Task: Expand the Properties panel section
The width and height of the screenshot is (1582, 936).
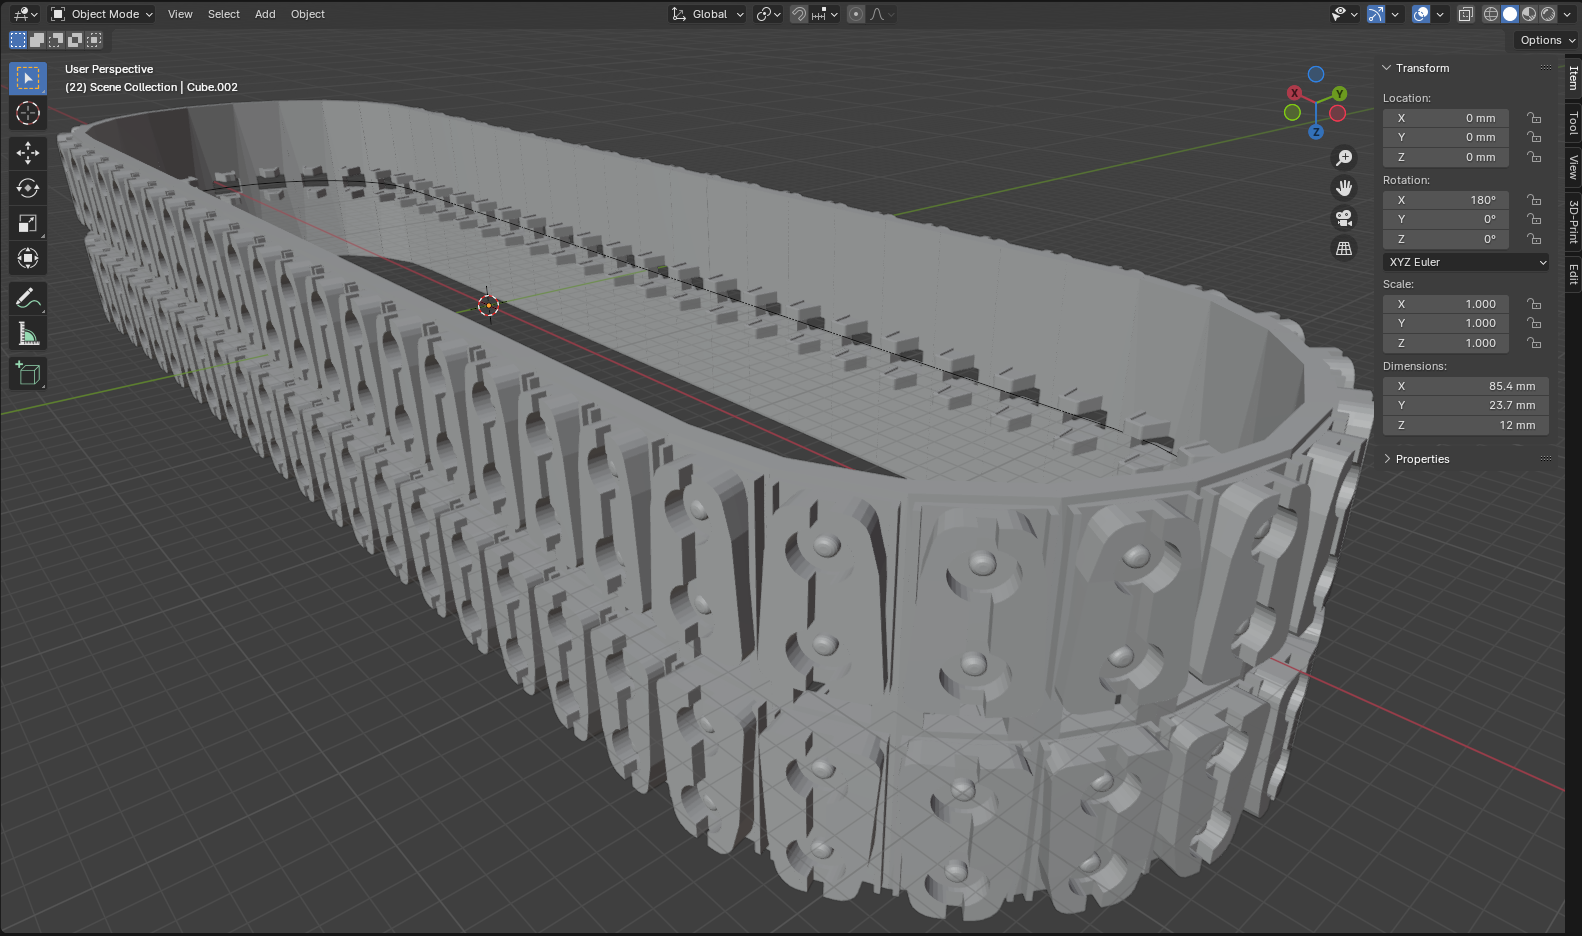Action: 1422,459
